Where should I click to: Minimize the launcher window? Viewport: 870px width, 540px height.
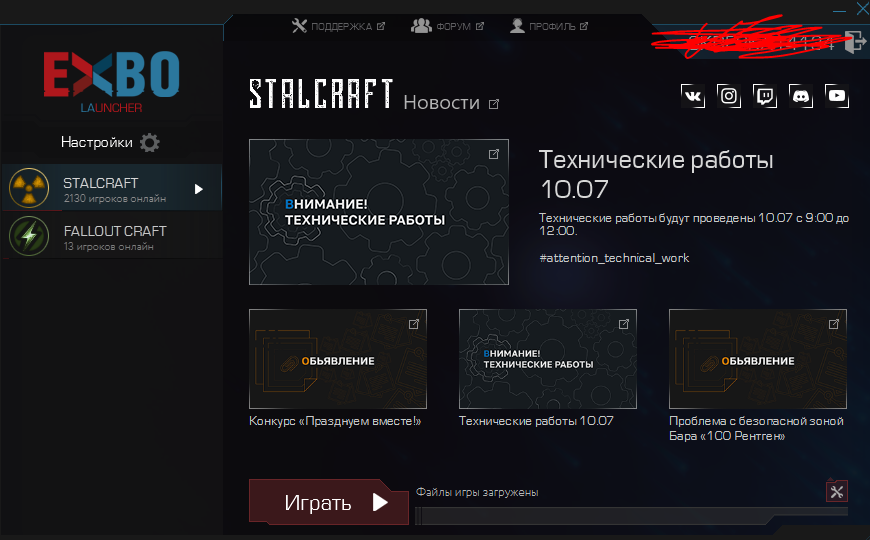(839, 11)
